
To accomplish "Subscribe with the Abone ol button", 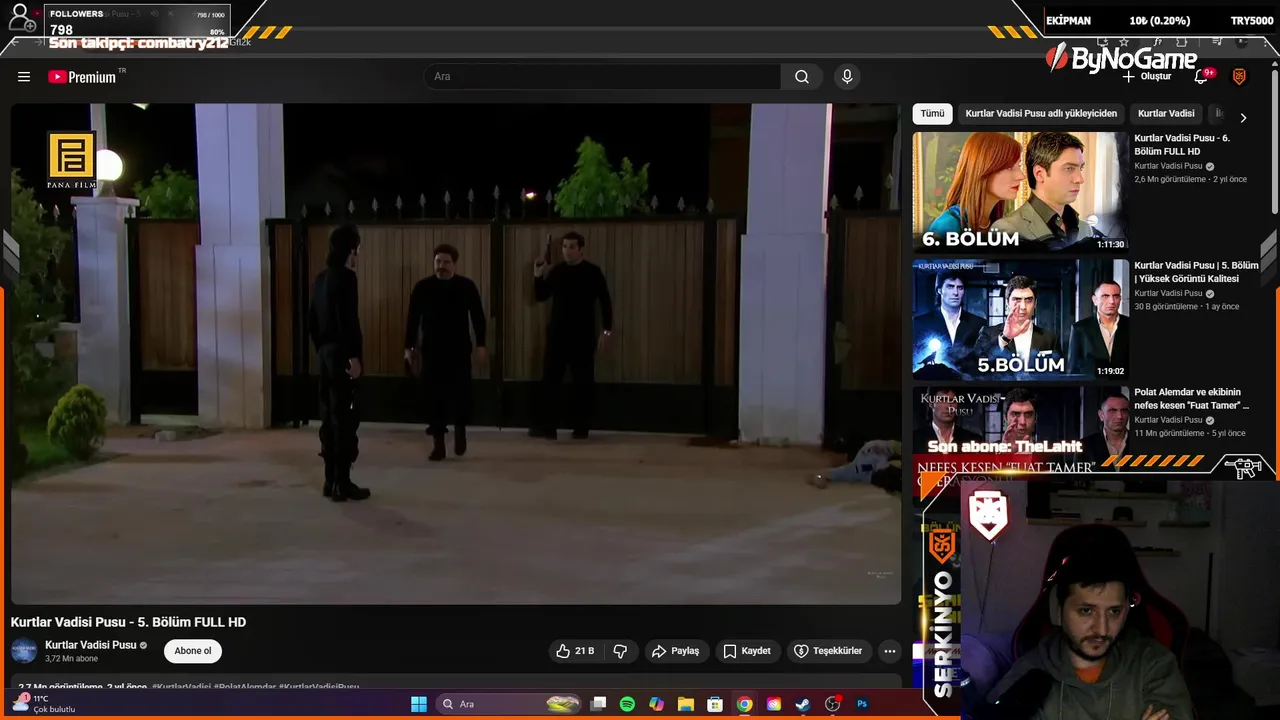I will (193, 651).
